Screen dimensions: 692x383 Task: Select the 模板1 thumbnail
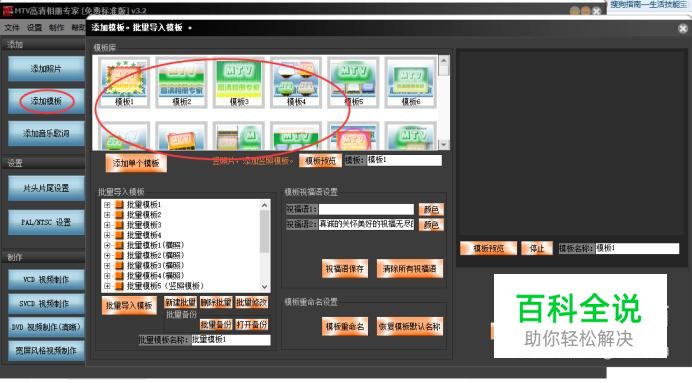(x=124, y=82)
